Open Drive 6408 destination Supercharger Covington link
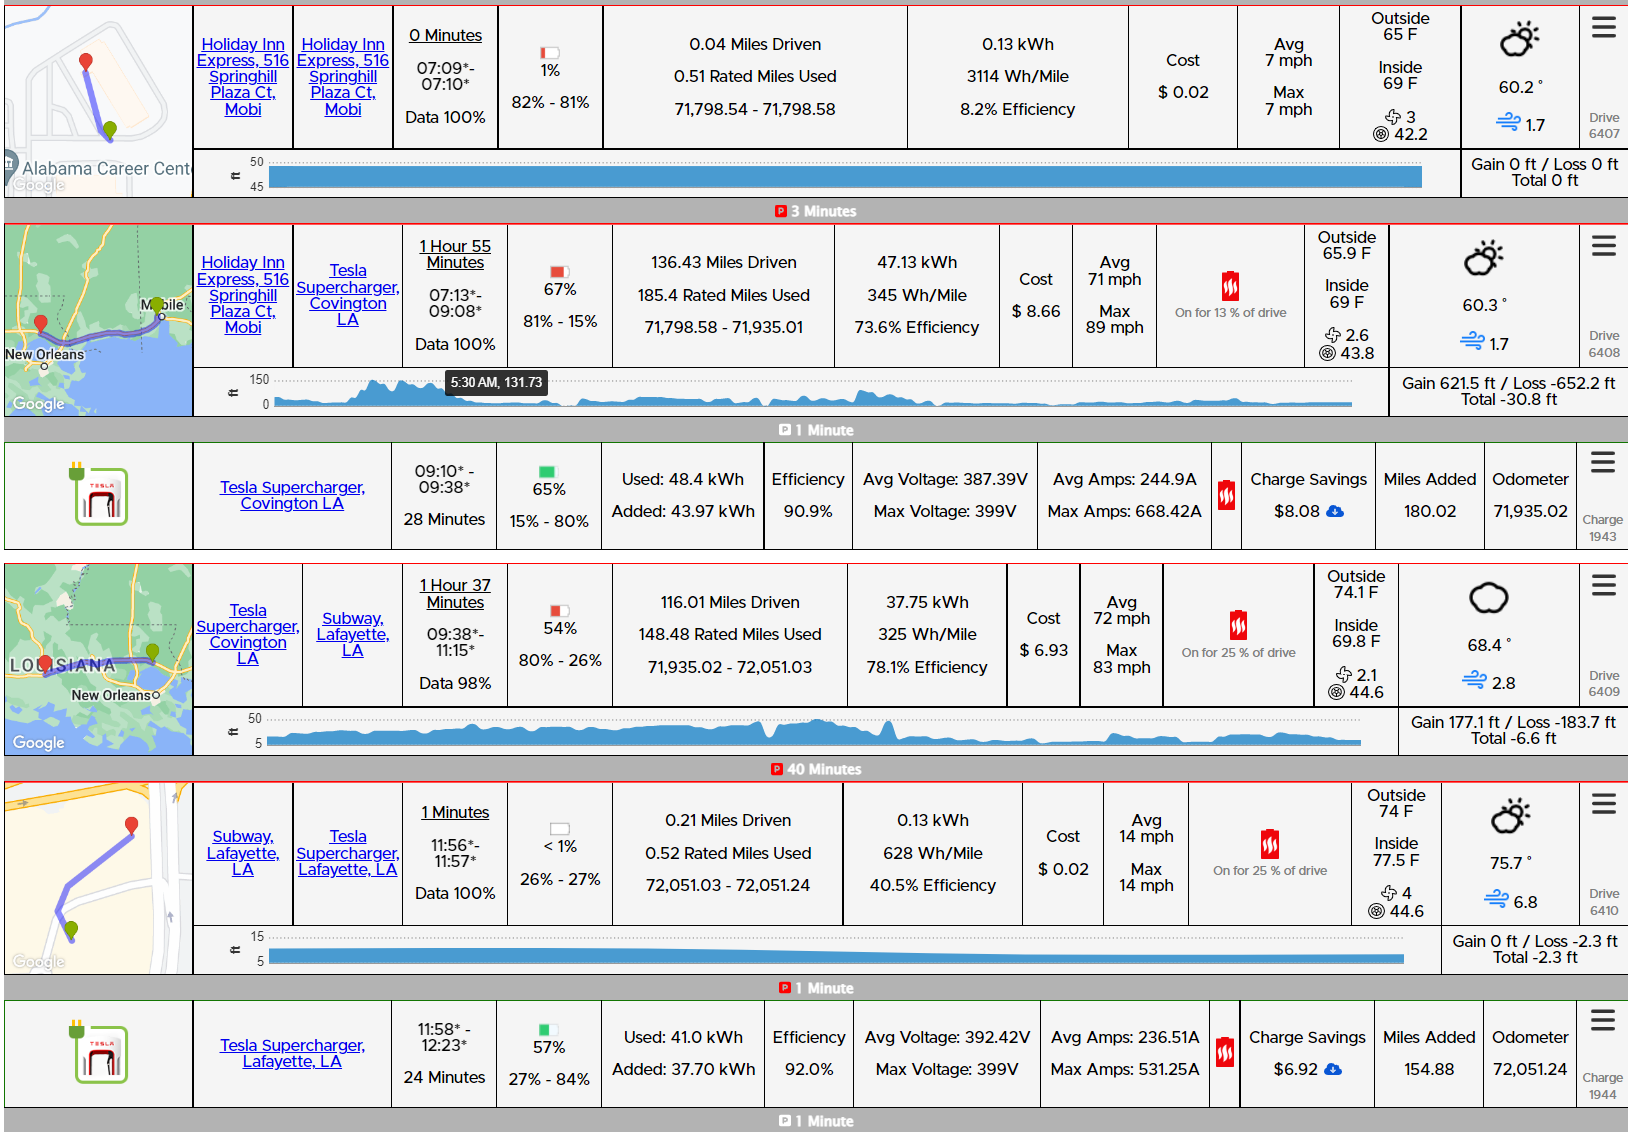The image size is (1628, 1132). (x=348, y=295)
